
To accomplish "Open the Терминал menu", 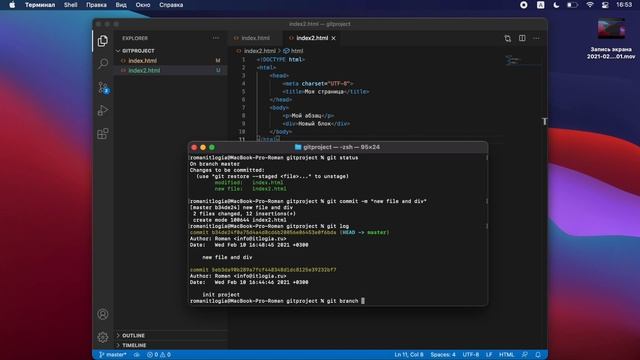I will 40,5.
